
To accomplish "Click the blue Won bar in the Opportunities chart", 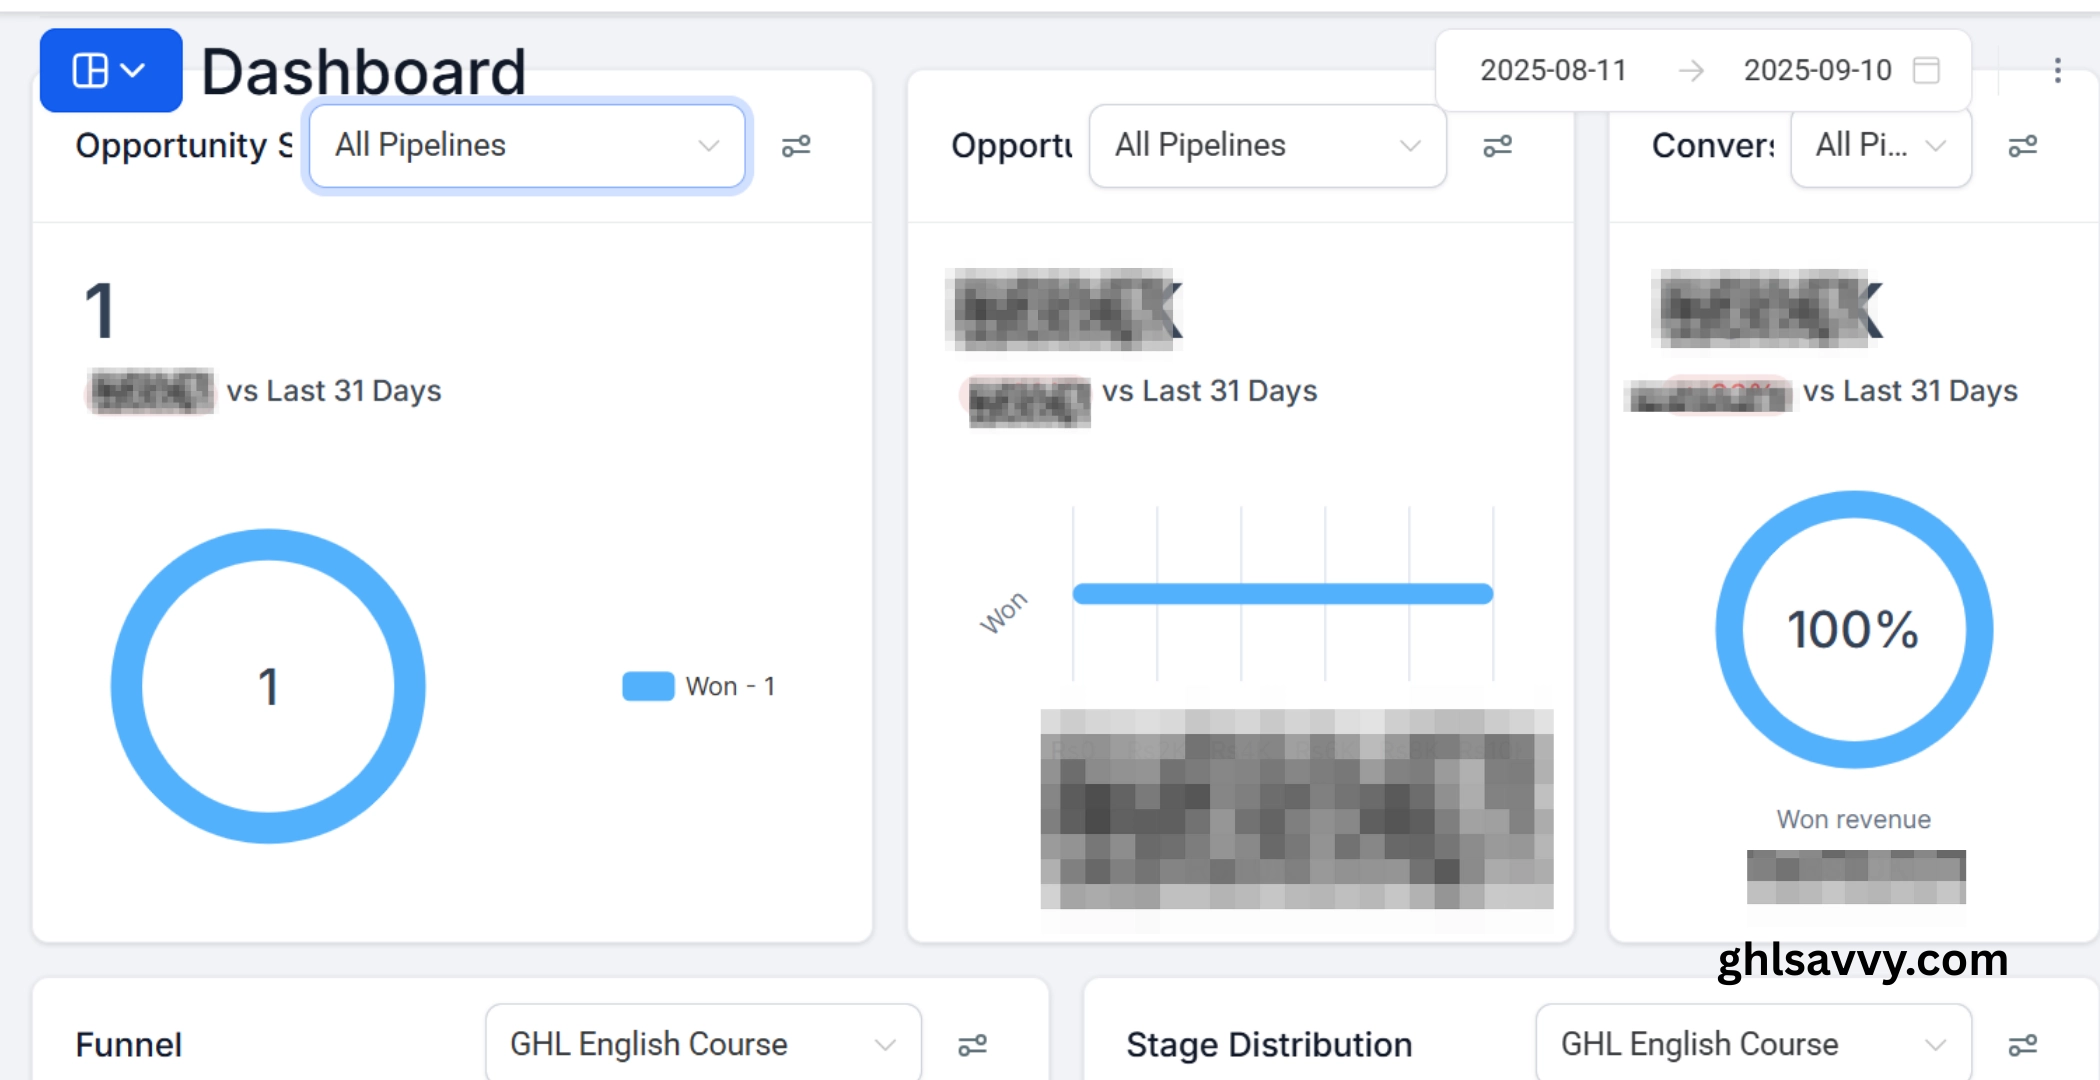I will 1280,592.
